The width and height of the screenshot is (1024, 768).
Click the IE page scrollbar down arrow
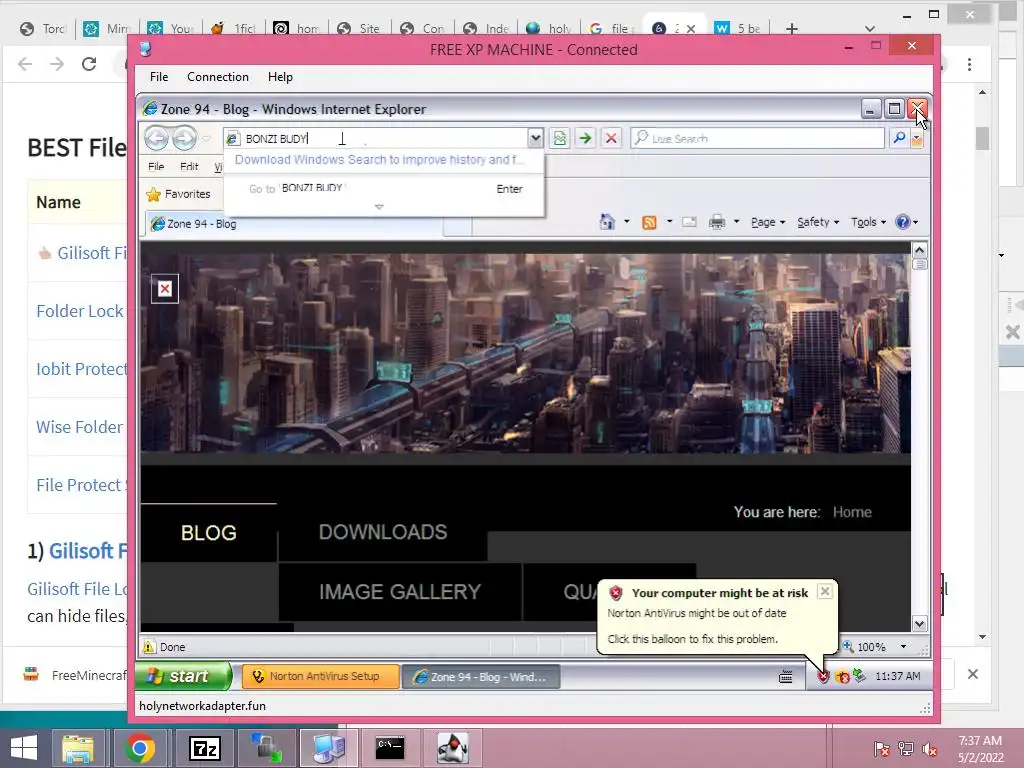(920, 624)
